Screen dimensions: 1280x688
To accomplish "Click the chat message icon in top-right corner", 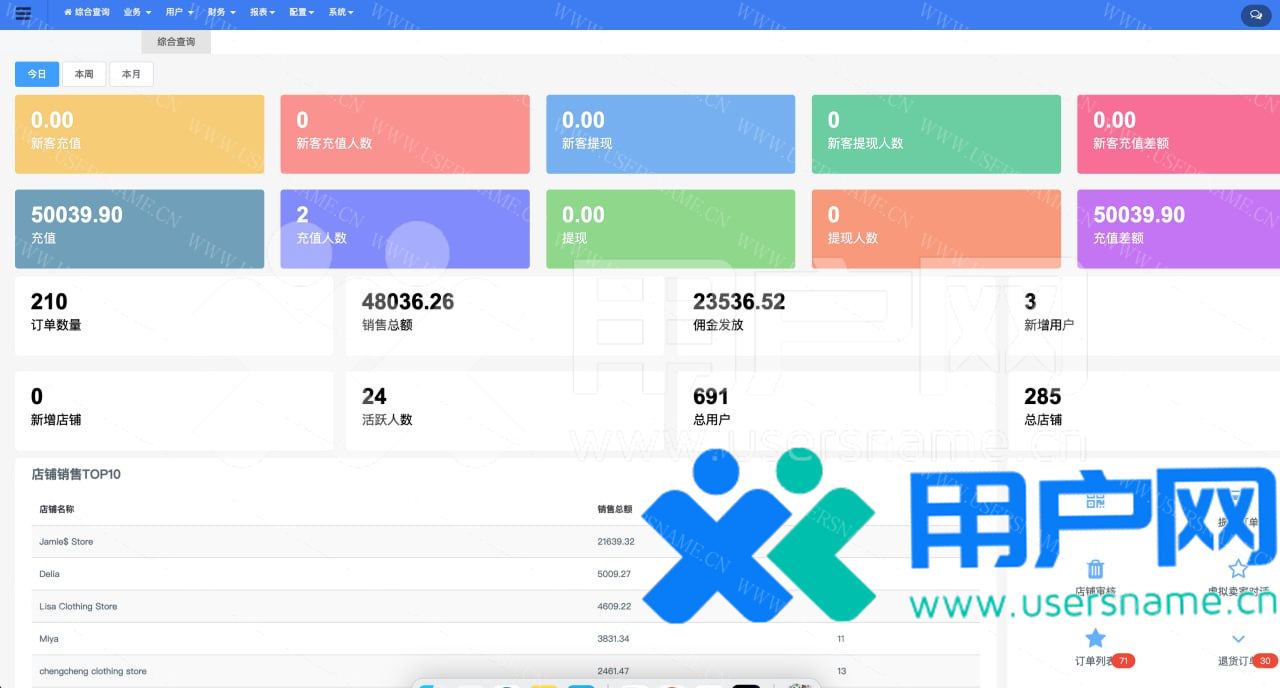I will click(x=1256, y=15).
